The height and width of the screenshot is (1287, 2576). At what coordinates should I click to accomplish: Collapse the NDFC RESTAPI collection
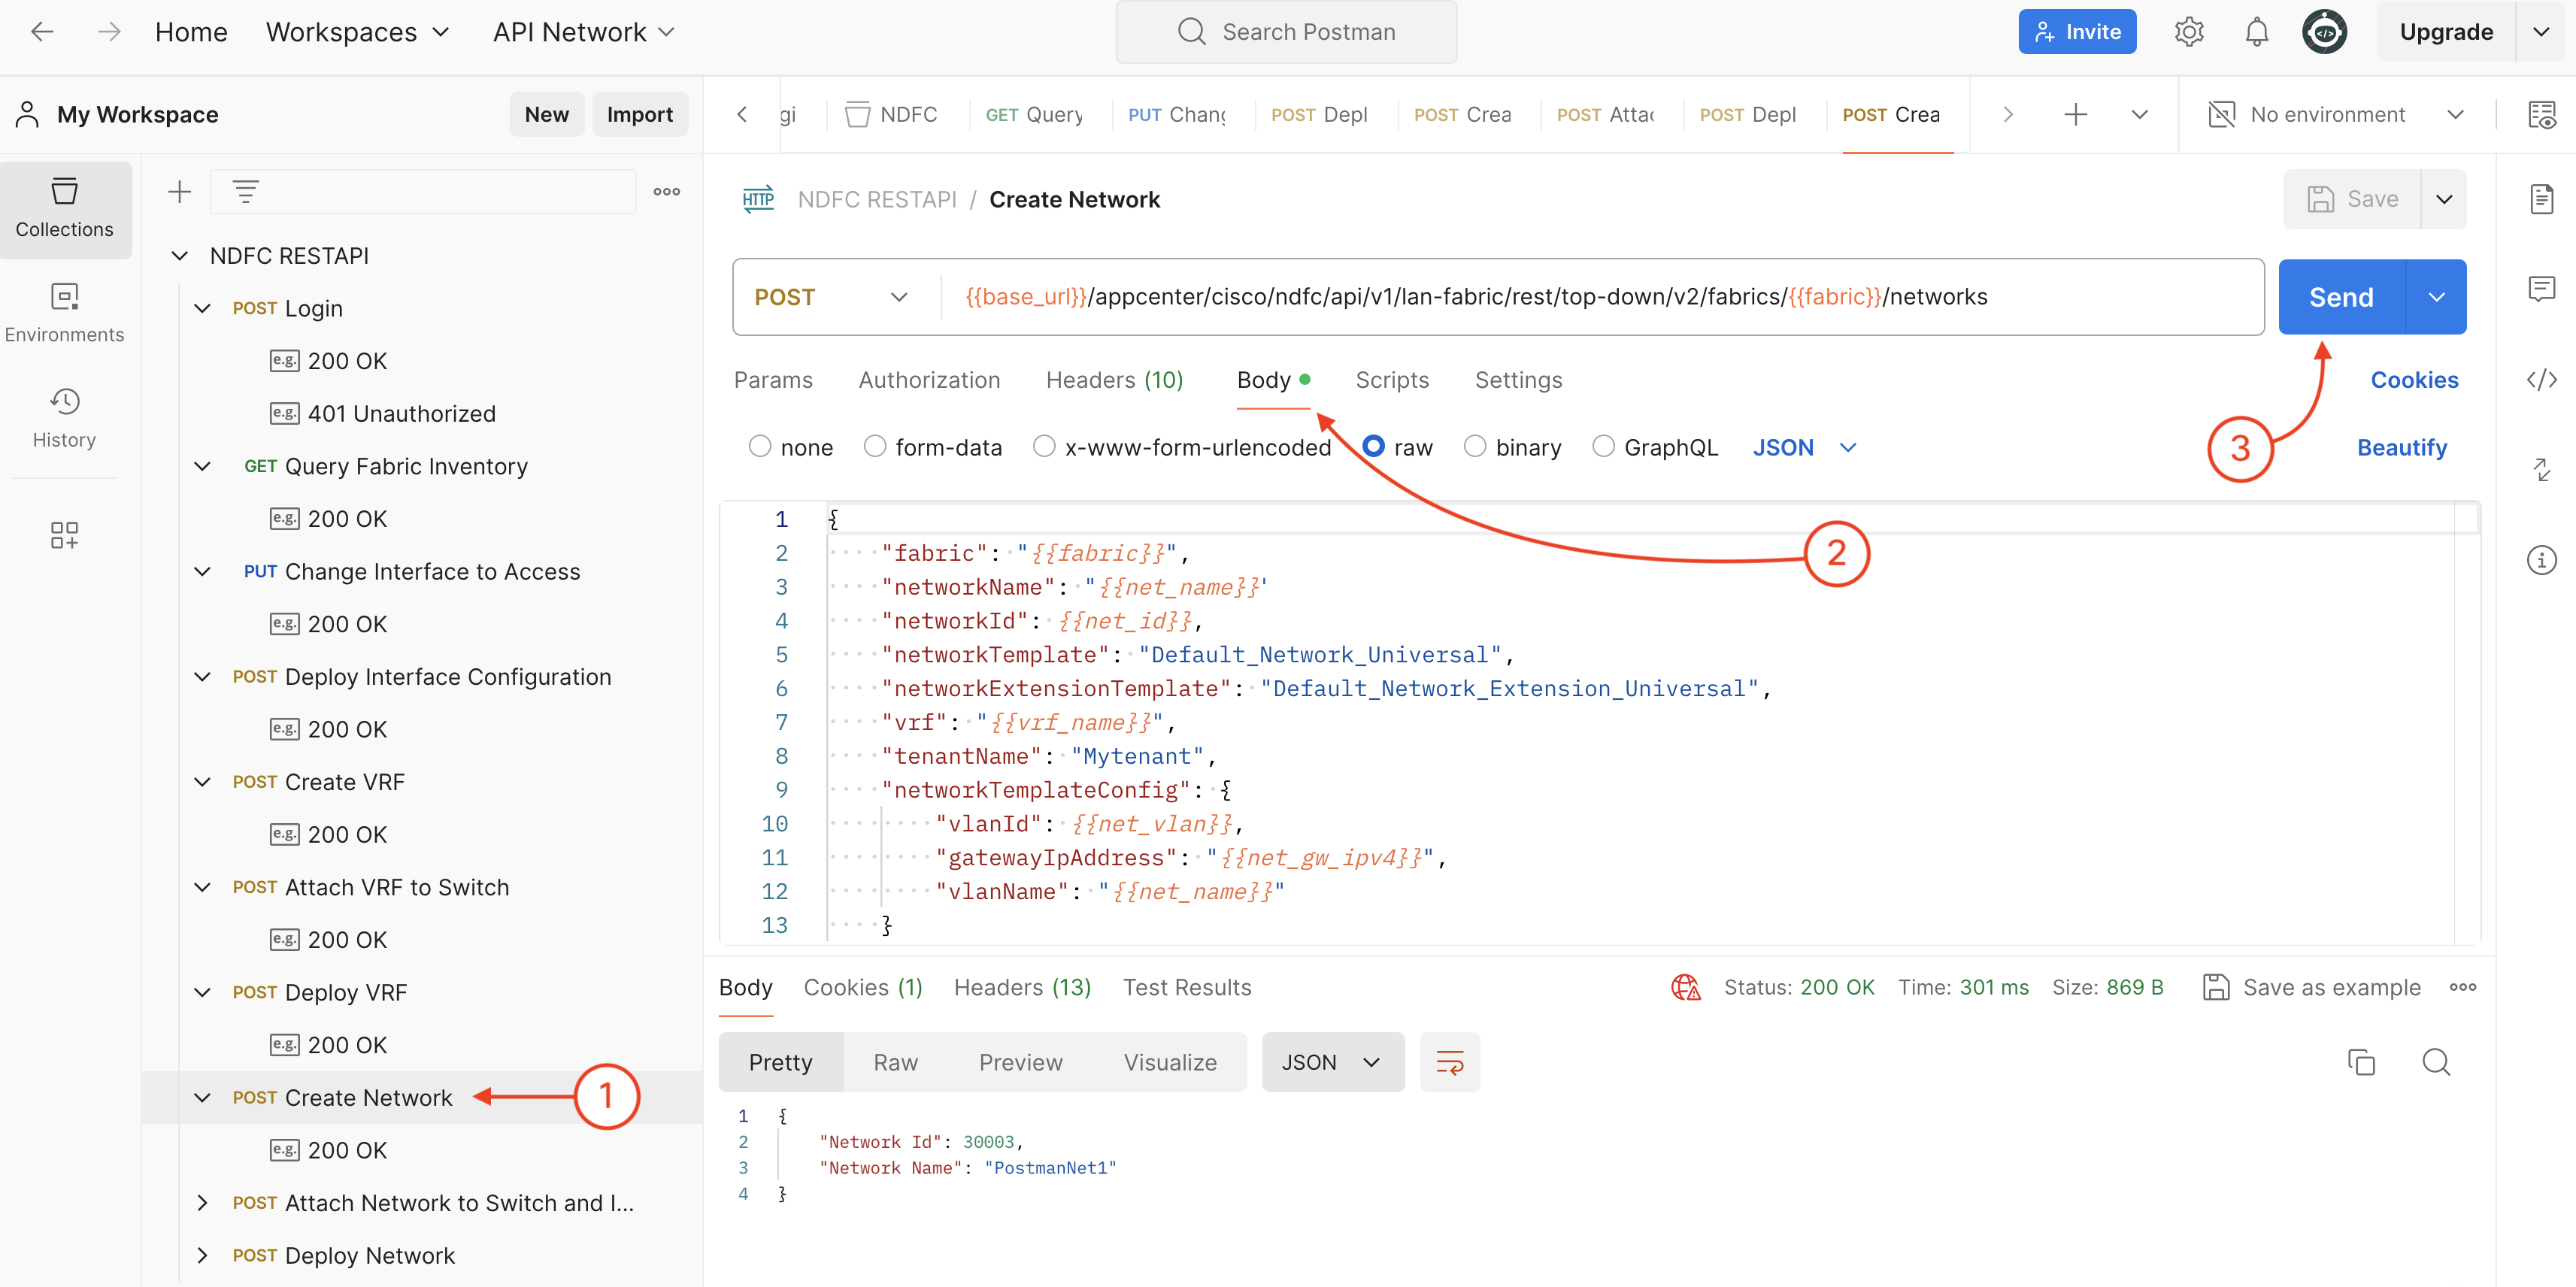click(x=180, y=256)
